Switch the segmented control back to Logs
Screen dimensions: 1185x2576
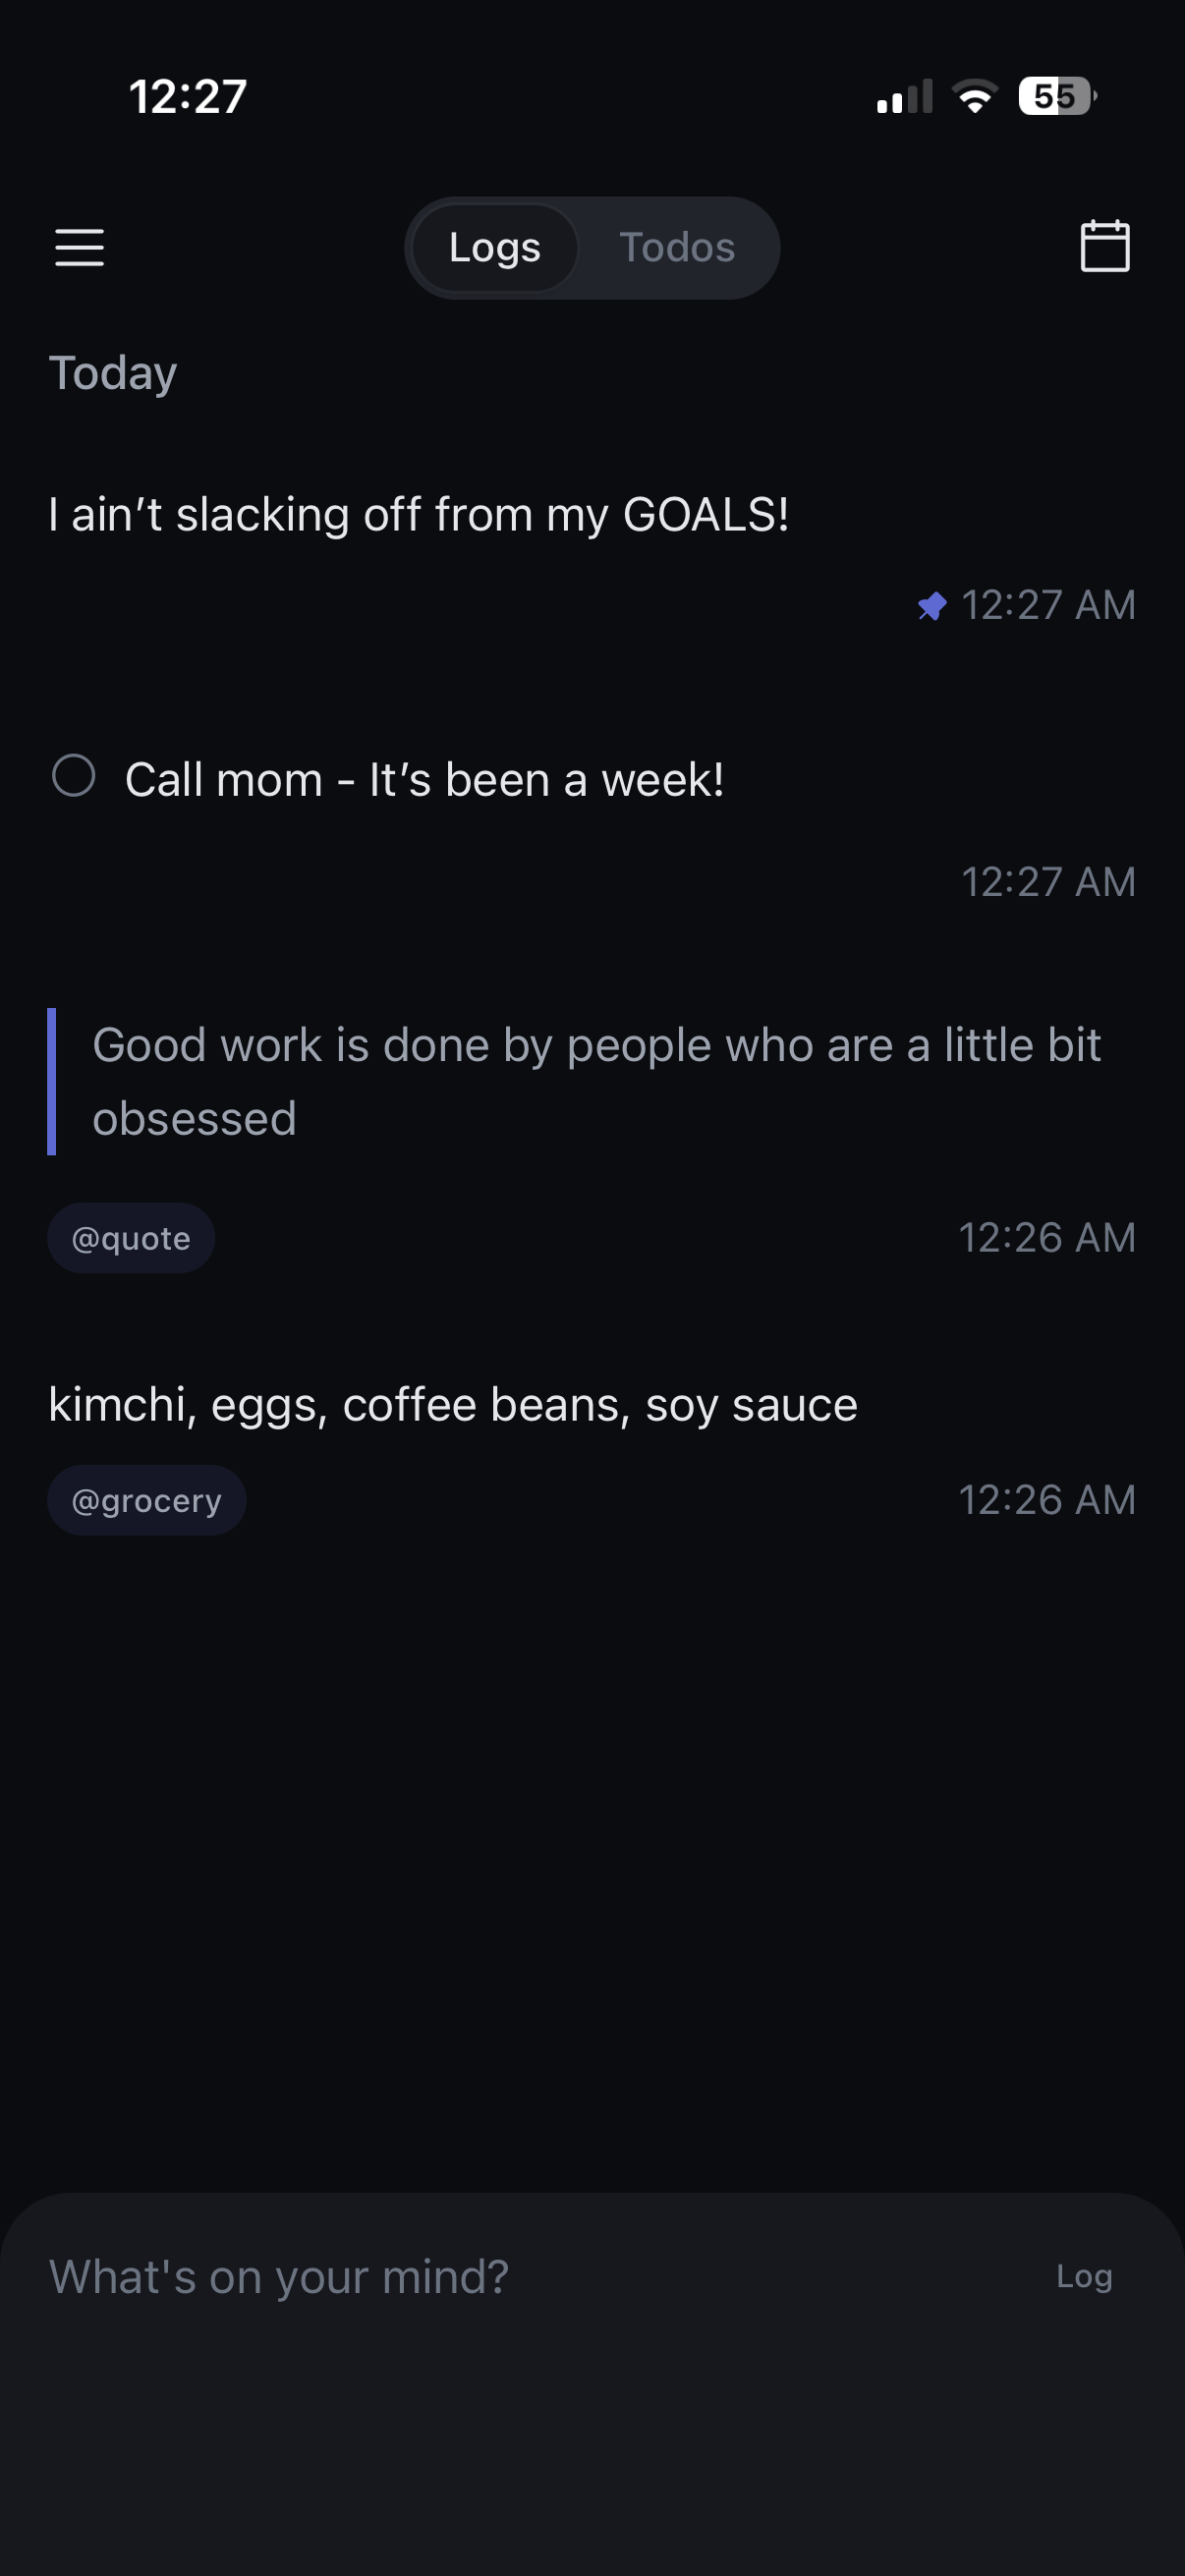click(494, 247)
